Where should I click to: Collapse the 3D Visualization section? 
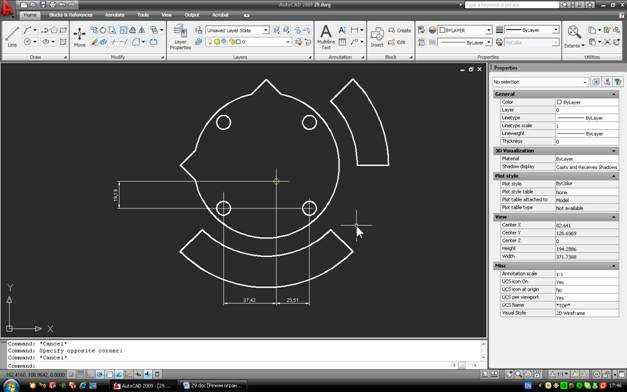pyautogui.click(x=614, y=151)
